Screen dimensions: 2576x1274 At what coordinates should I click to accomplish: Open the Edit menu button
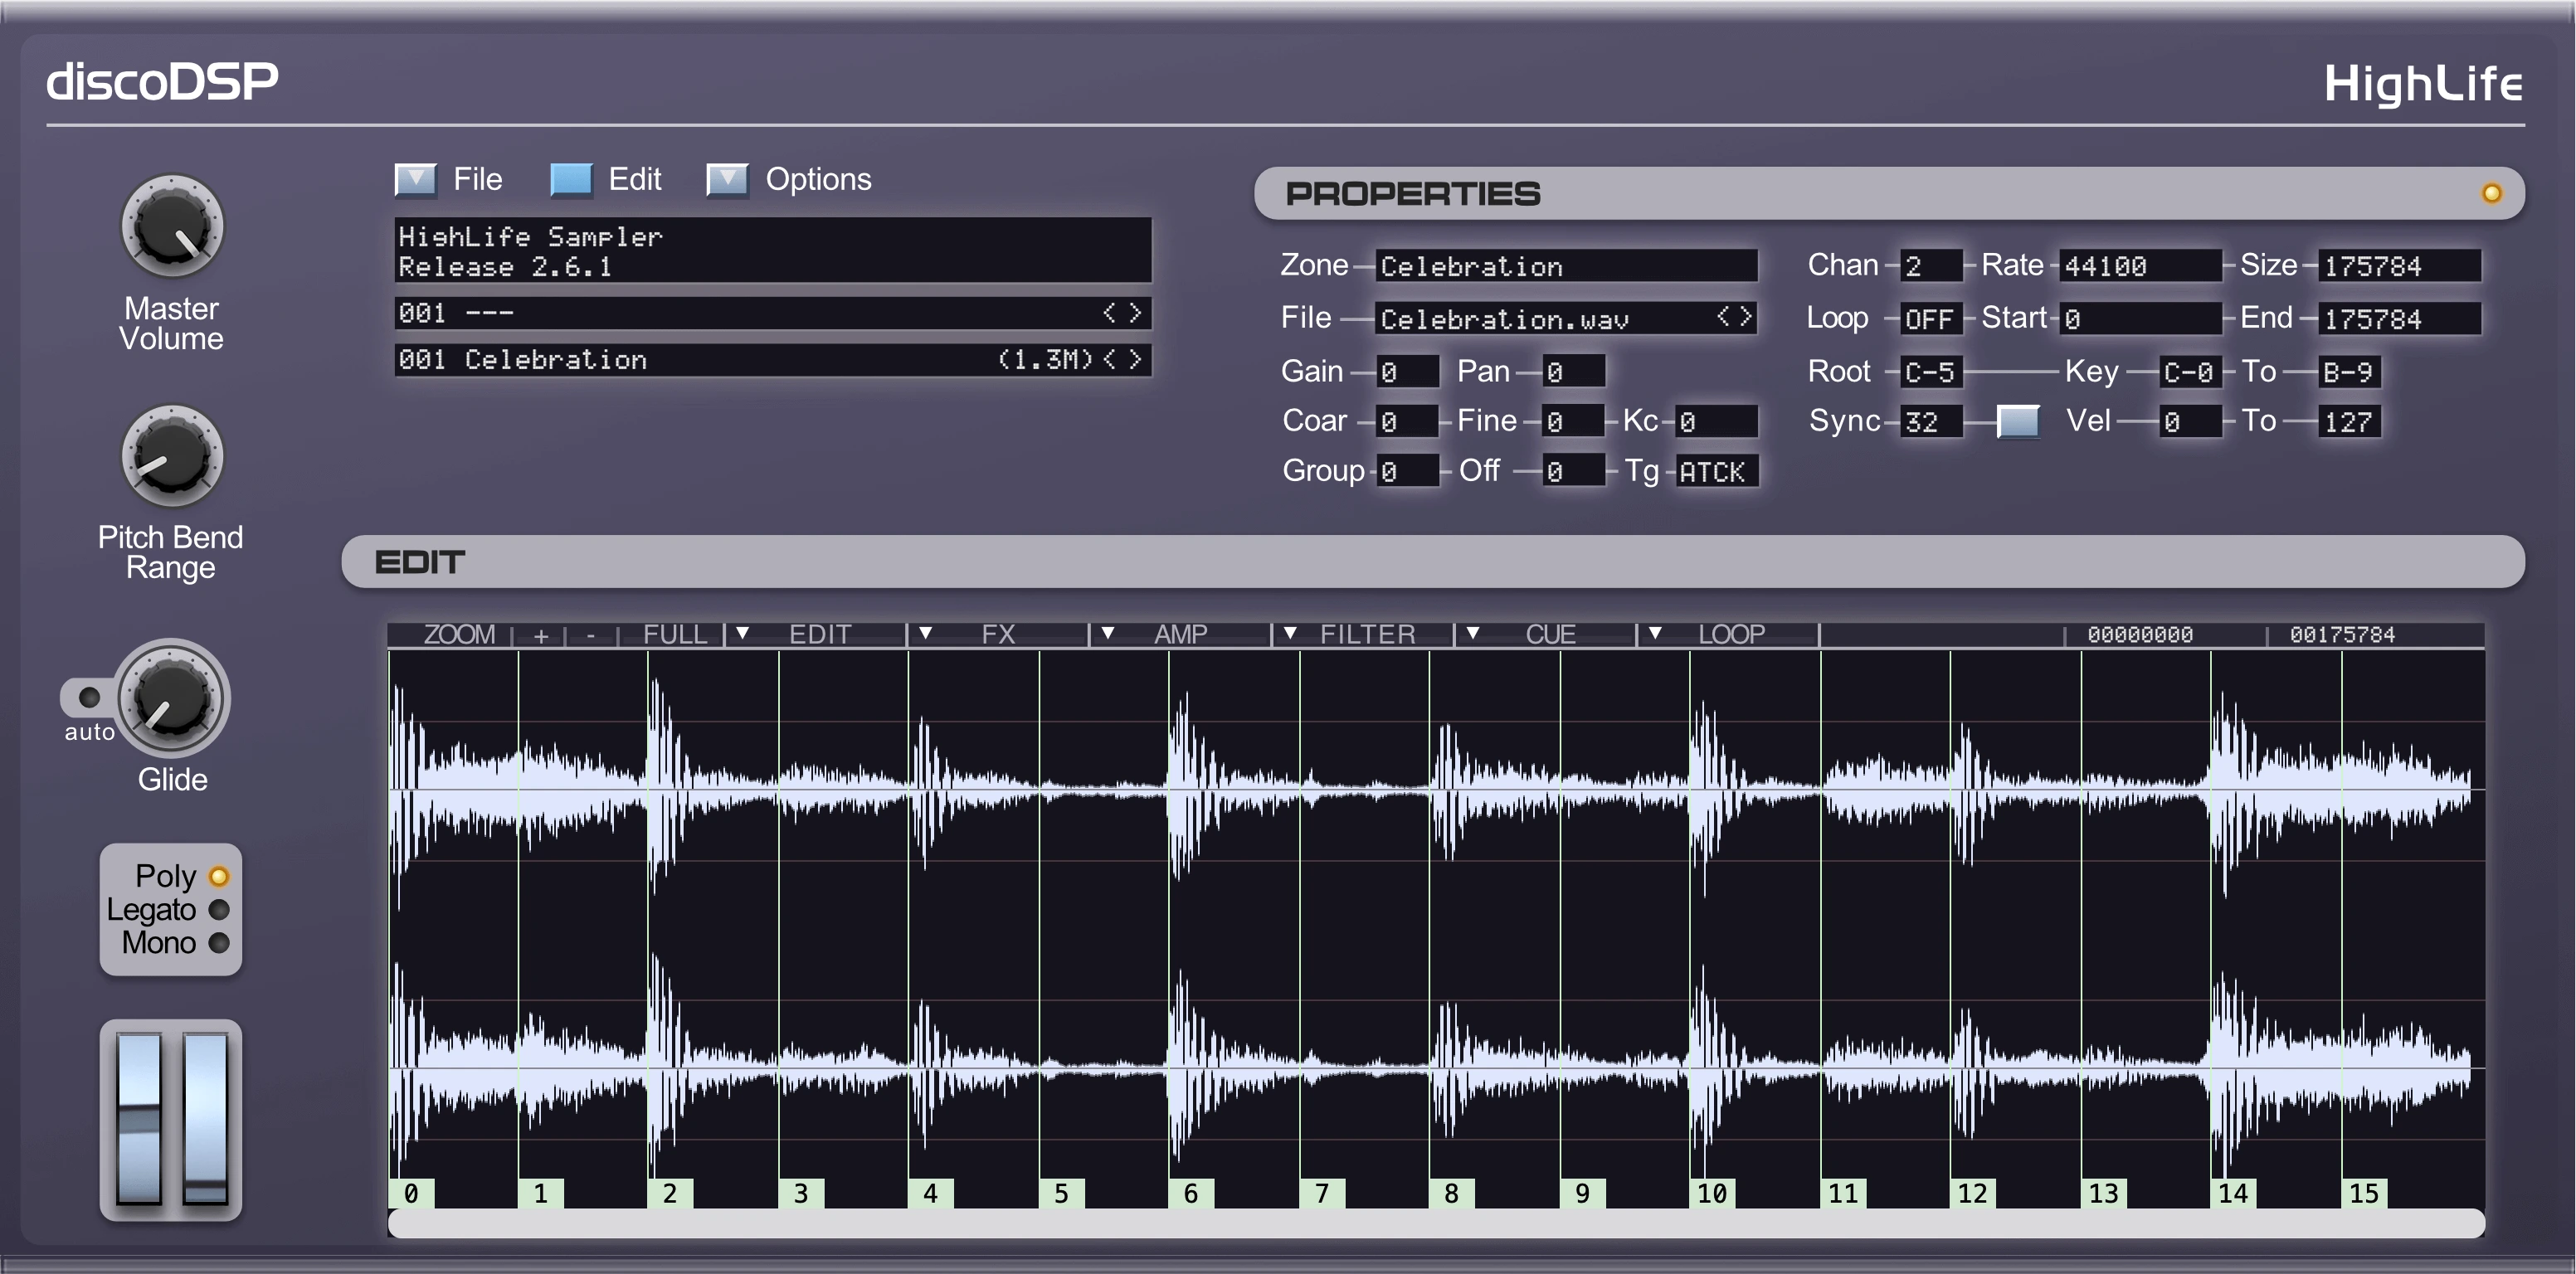(571, 180)
